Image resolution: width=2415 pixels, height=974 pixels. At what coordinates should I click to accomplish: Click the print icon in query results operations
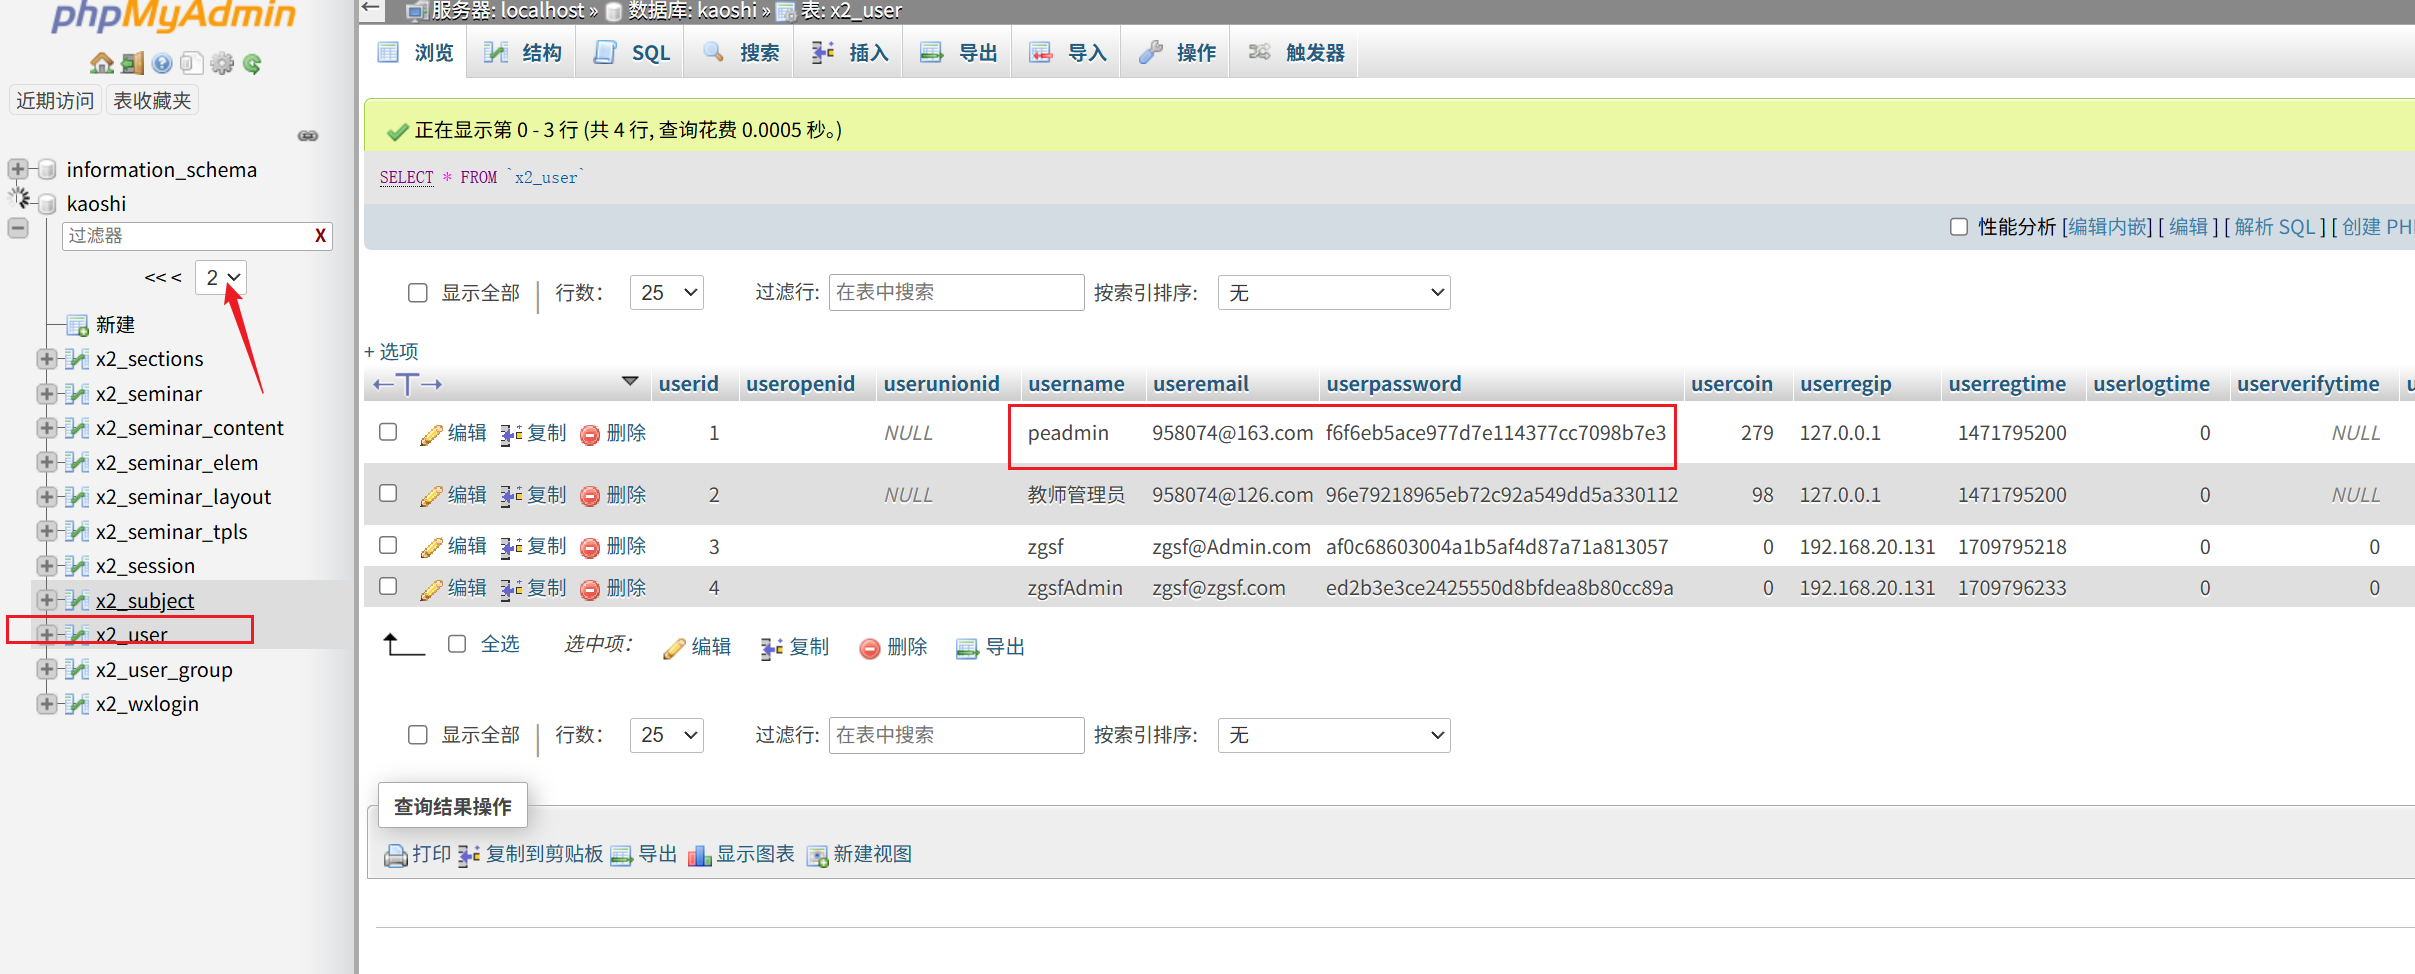tap(396, 855)
